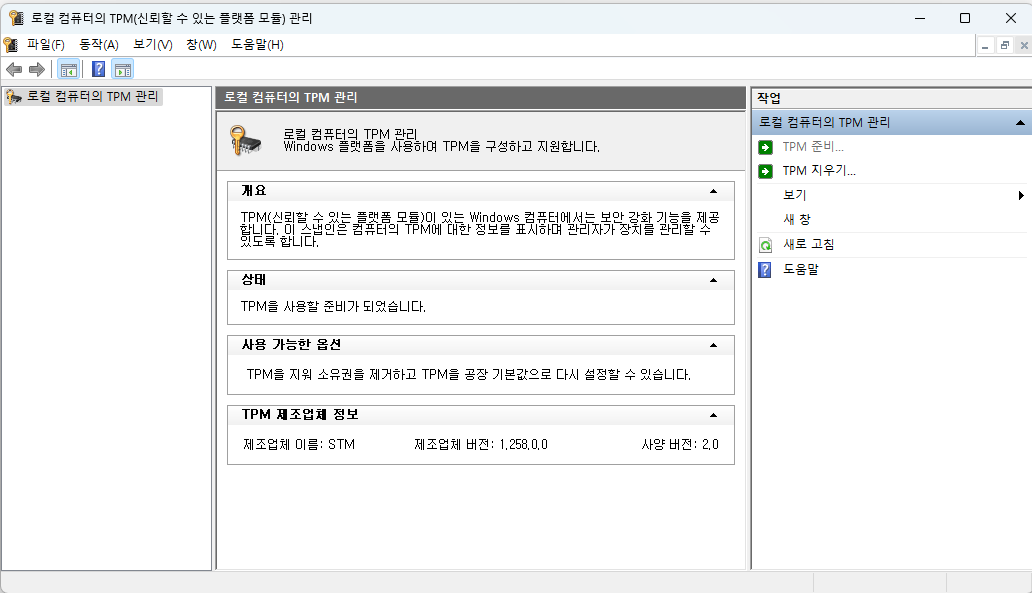Collapse the 사용 가능한 옵션 section
The height and width of the screenshot is (593, 1032).
713,345
